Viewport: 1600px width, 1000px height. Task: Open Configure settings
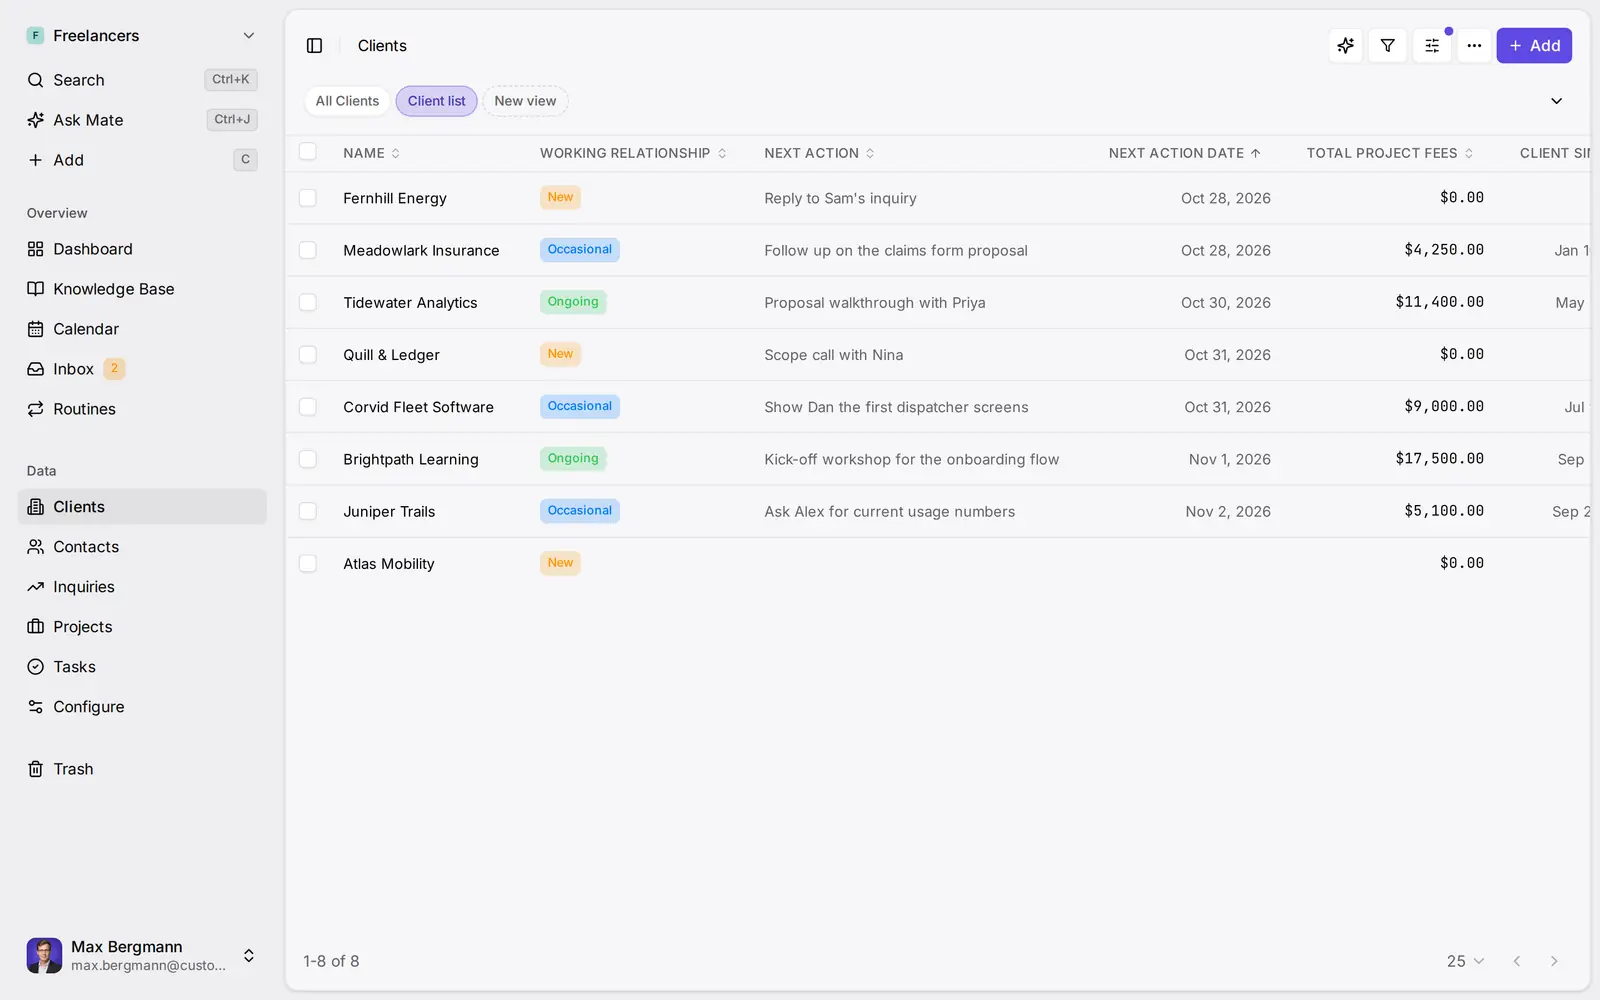coord(142,707)
